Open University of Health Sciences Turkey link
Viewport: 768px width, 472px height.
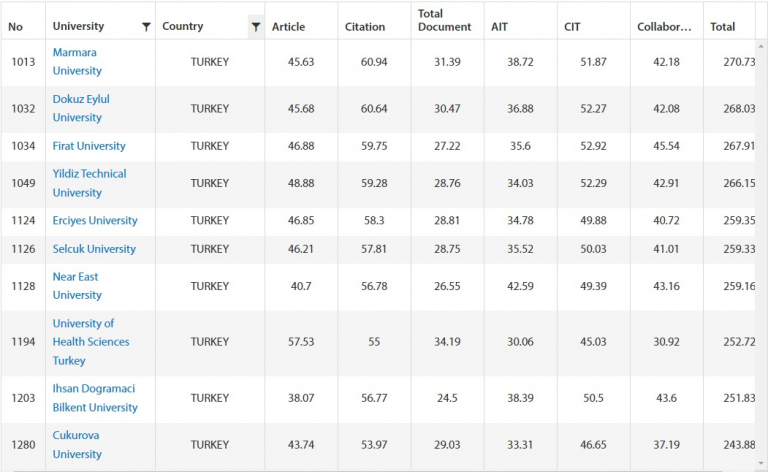click(91, 342)
